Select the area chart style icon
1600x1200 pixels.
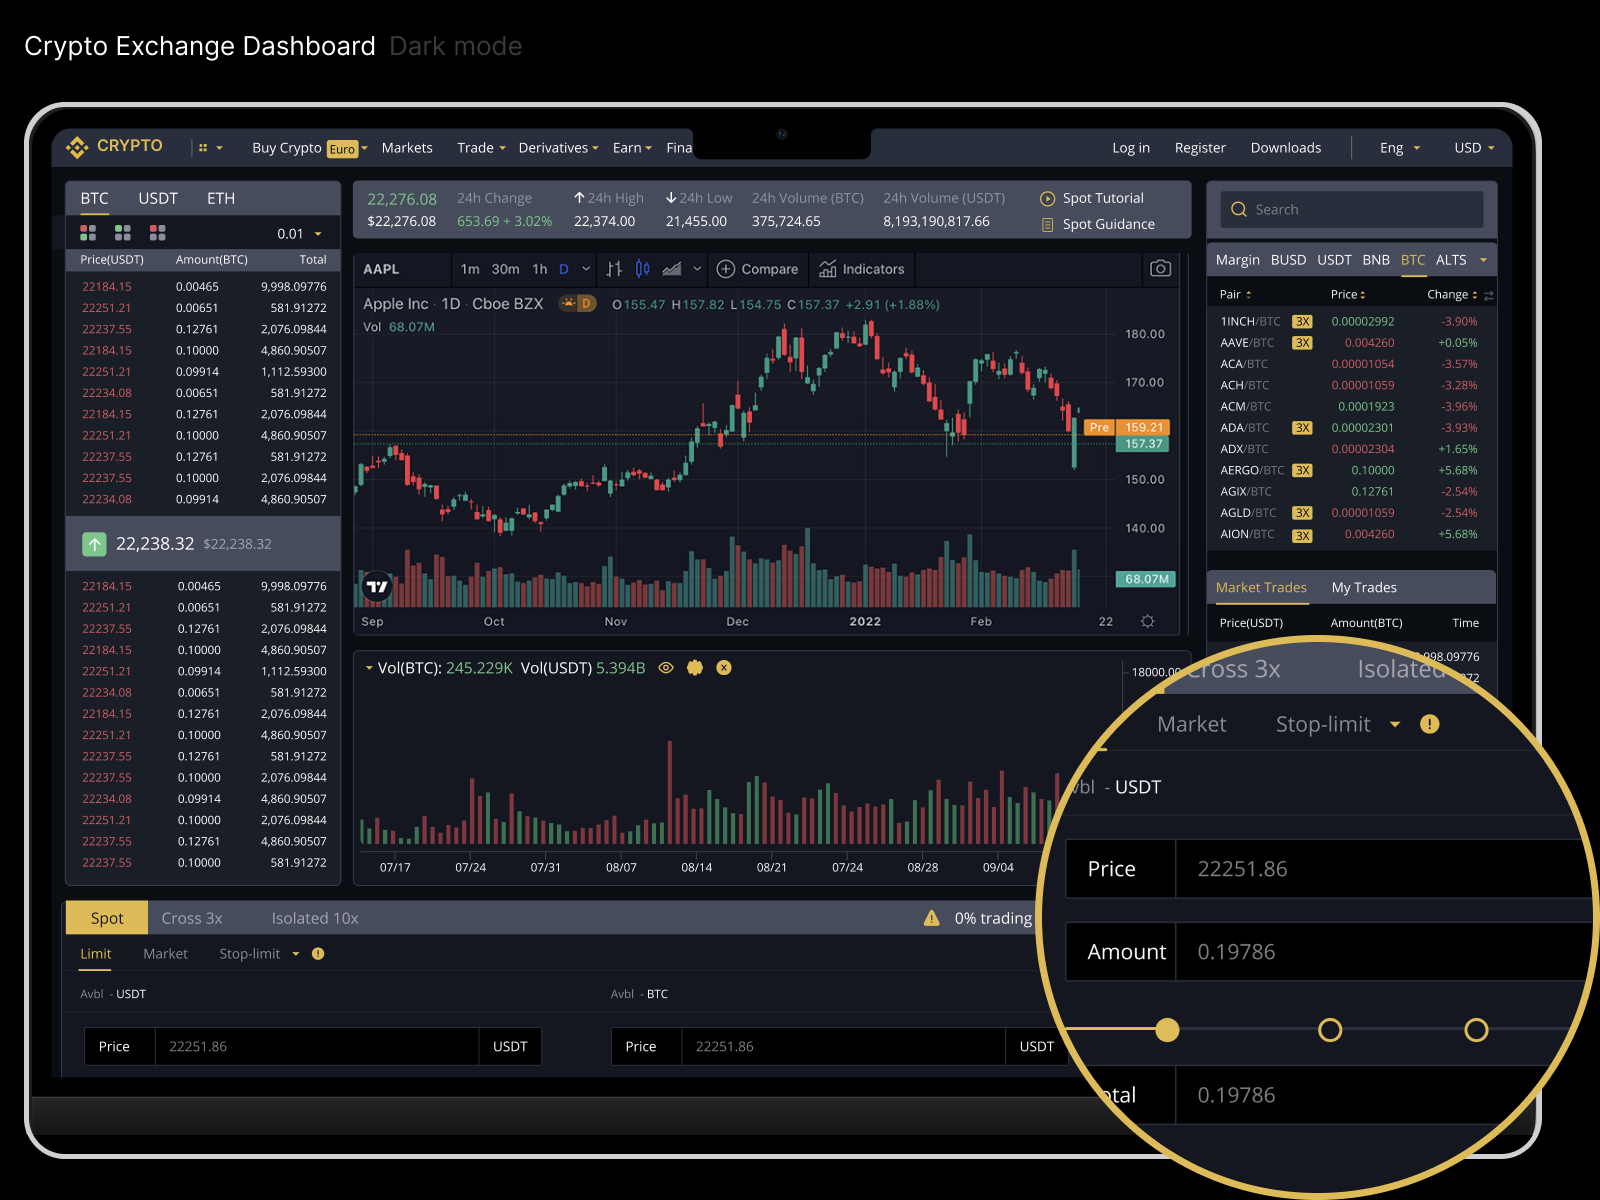(672, 269)
